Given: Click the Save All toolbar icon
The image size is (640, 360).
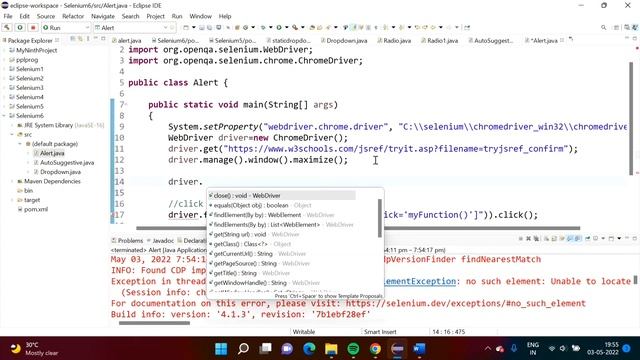Looking at the screenshot, I should (209, 28).
